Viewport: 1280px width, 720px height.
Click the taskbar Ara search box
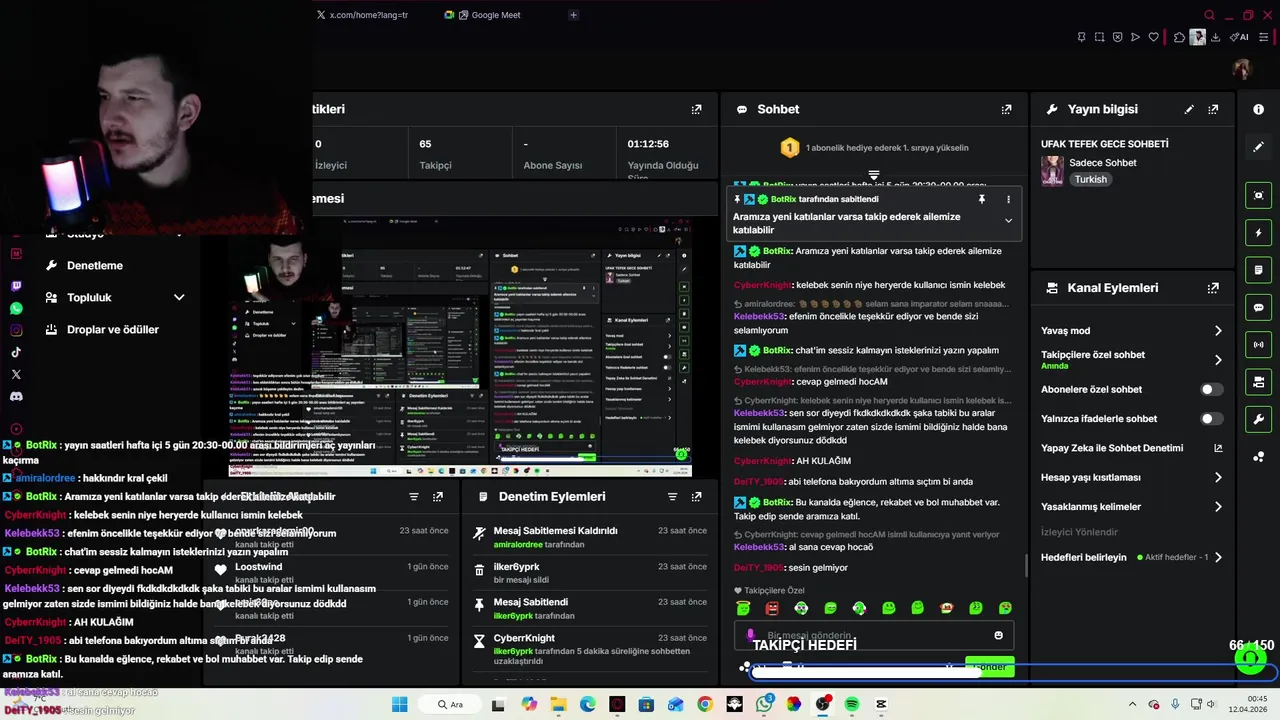(450, 704)
